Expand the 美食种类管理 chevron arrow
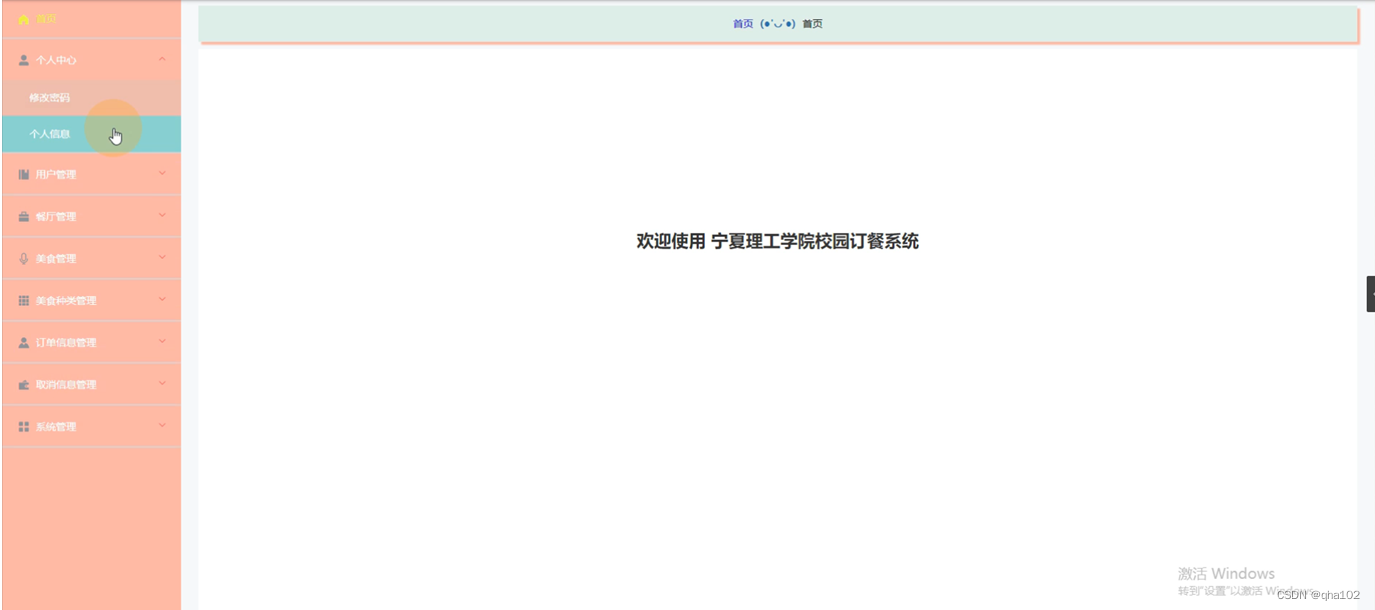Viewport: 1375px width, 610px height. click(162, 299)
